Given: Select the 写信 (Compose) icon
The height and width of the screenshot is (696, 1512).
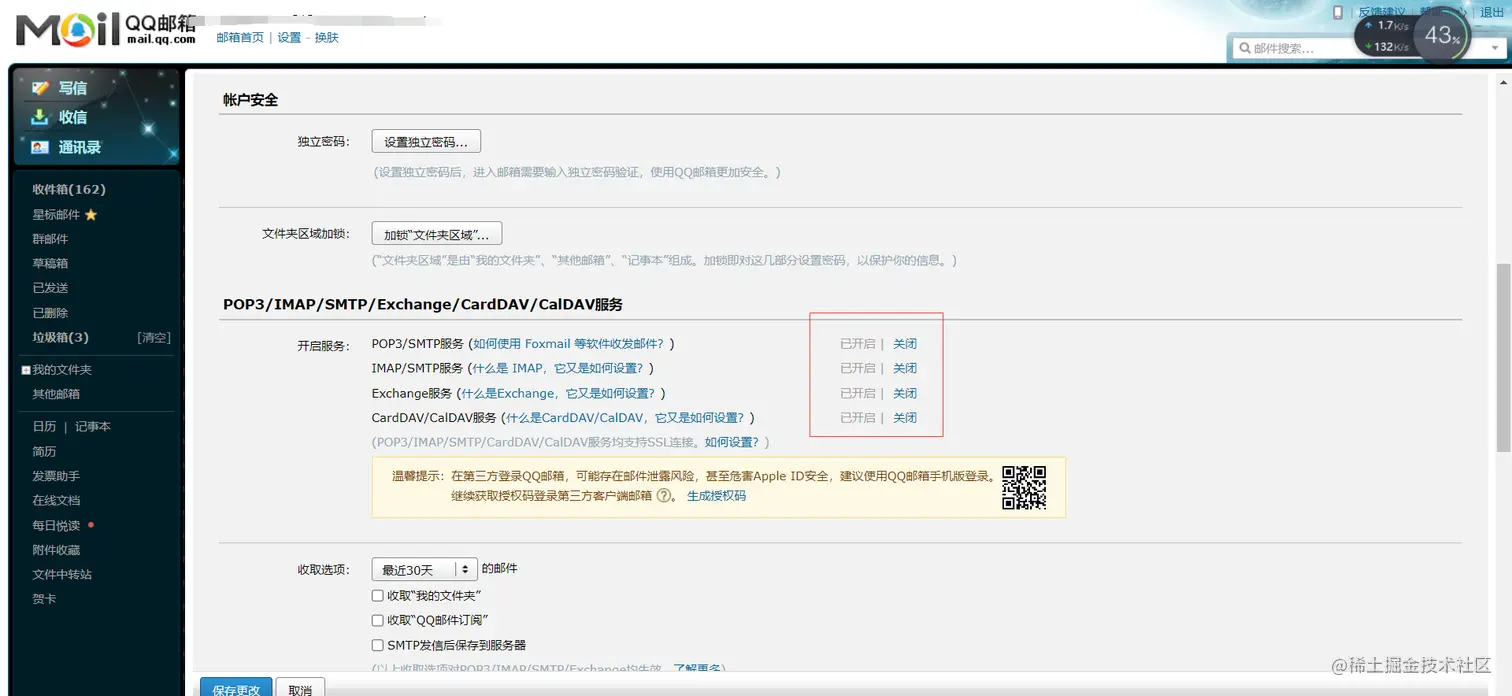Looking at the screenshot, I should pos(40,87).
